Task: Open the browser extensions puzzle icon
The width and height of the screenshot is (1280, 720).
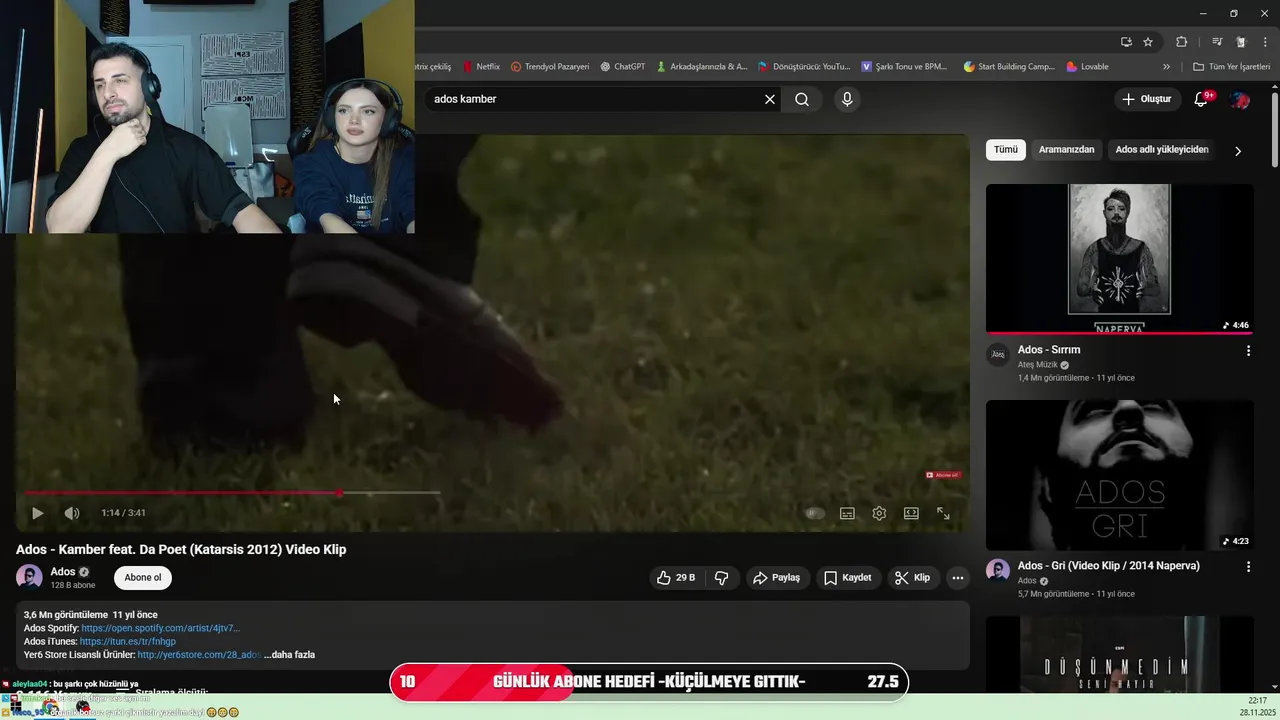Action: pos(1182,42)
